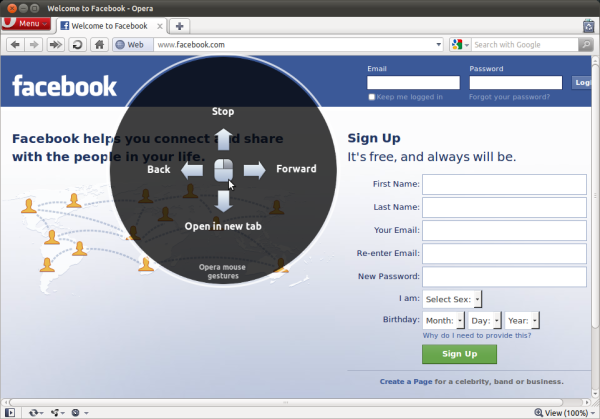The height and width of the screenshot is (419, 600).
Task: Click the Forward right arrow in gesture overlay
Action: pos(254,170)
